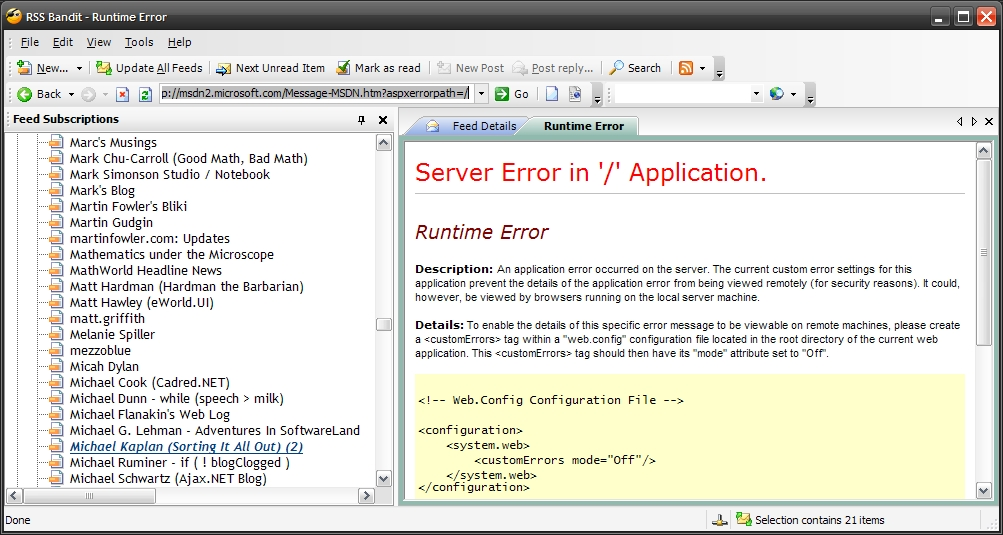Click feed icon beside matt.griffith
Screen dimensions: 1003x535
(58, 319)
